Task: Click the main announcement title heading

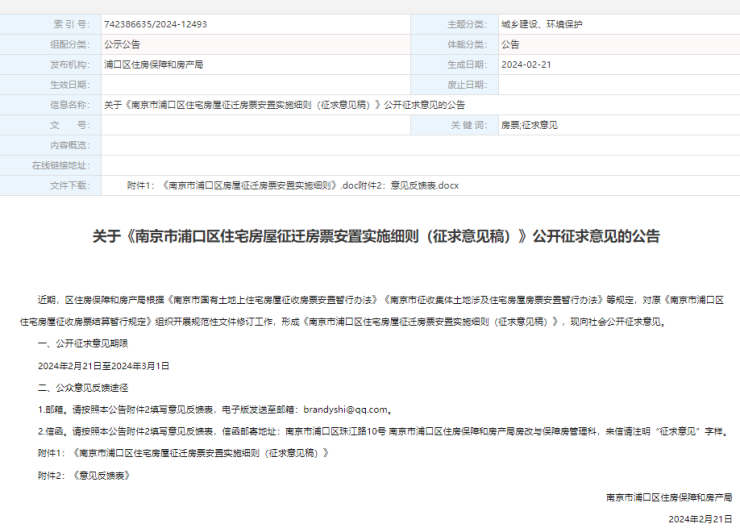Action: 376,237
